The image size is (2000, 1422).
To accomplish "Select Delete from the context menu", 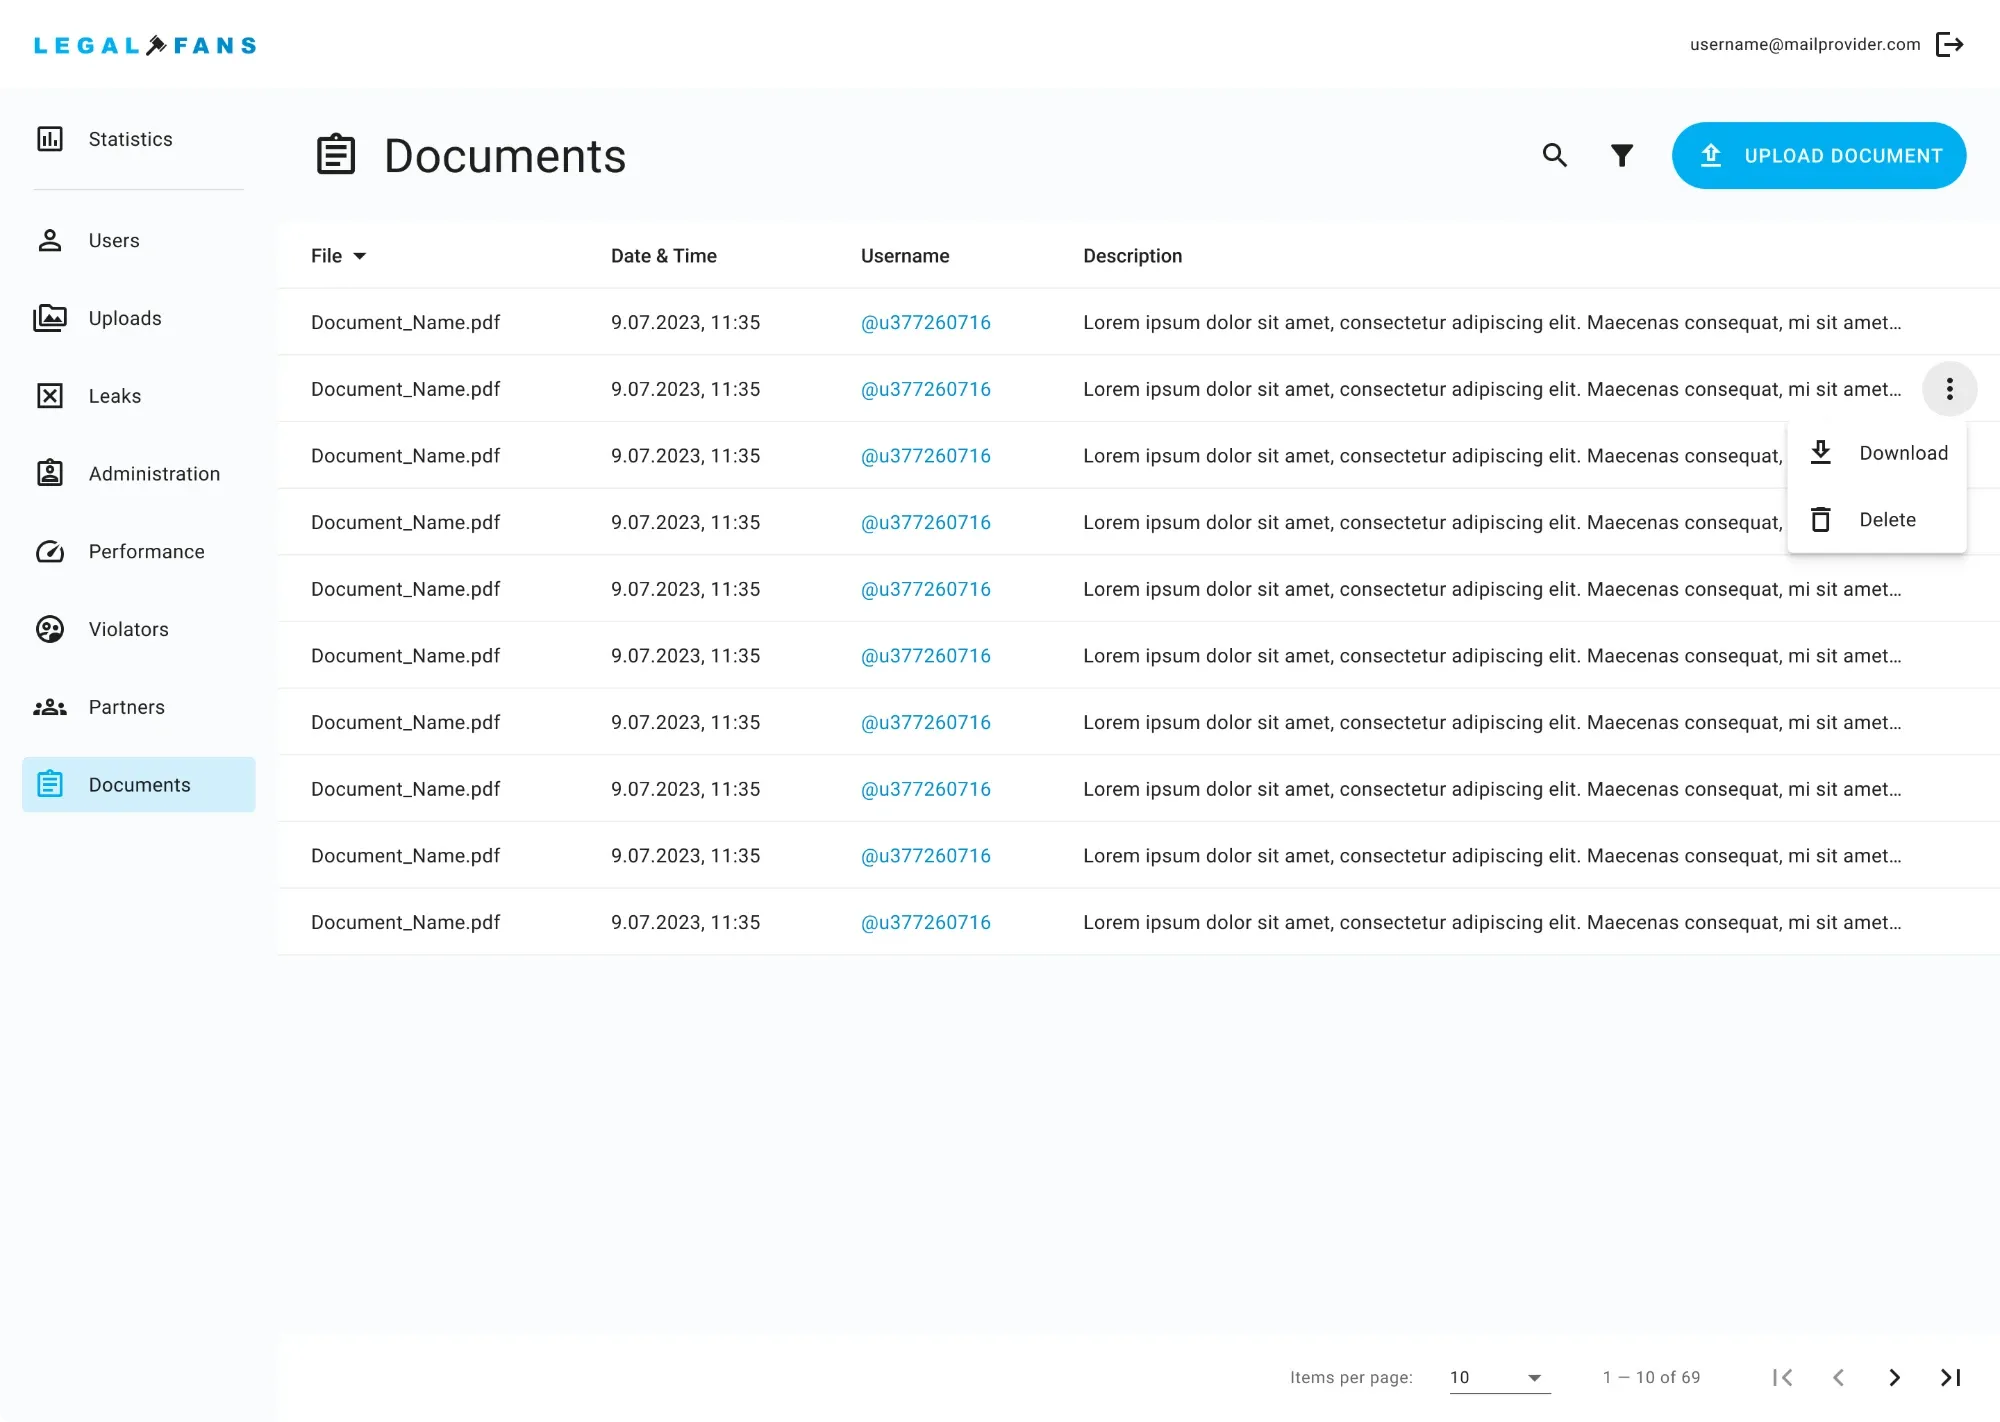I will click(1877, 520).
